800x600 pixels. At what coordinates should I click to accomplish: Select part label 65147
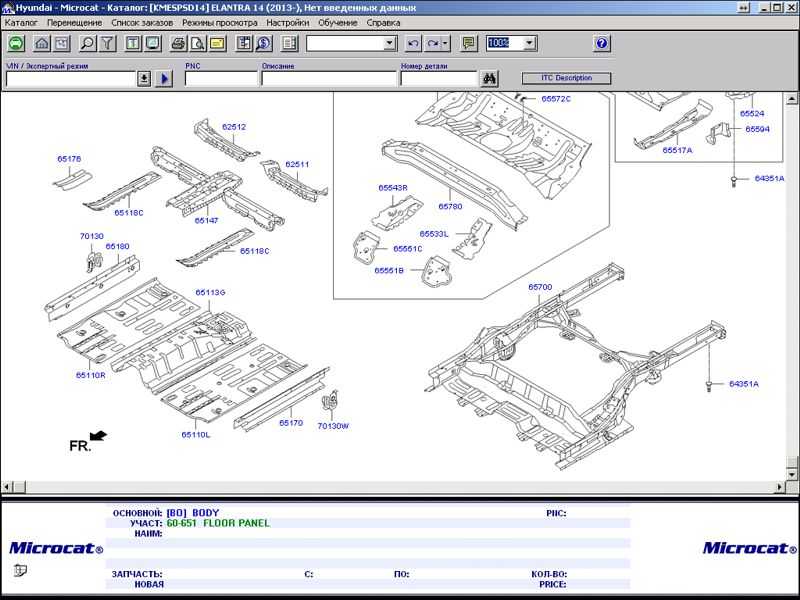[206, 220]
